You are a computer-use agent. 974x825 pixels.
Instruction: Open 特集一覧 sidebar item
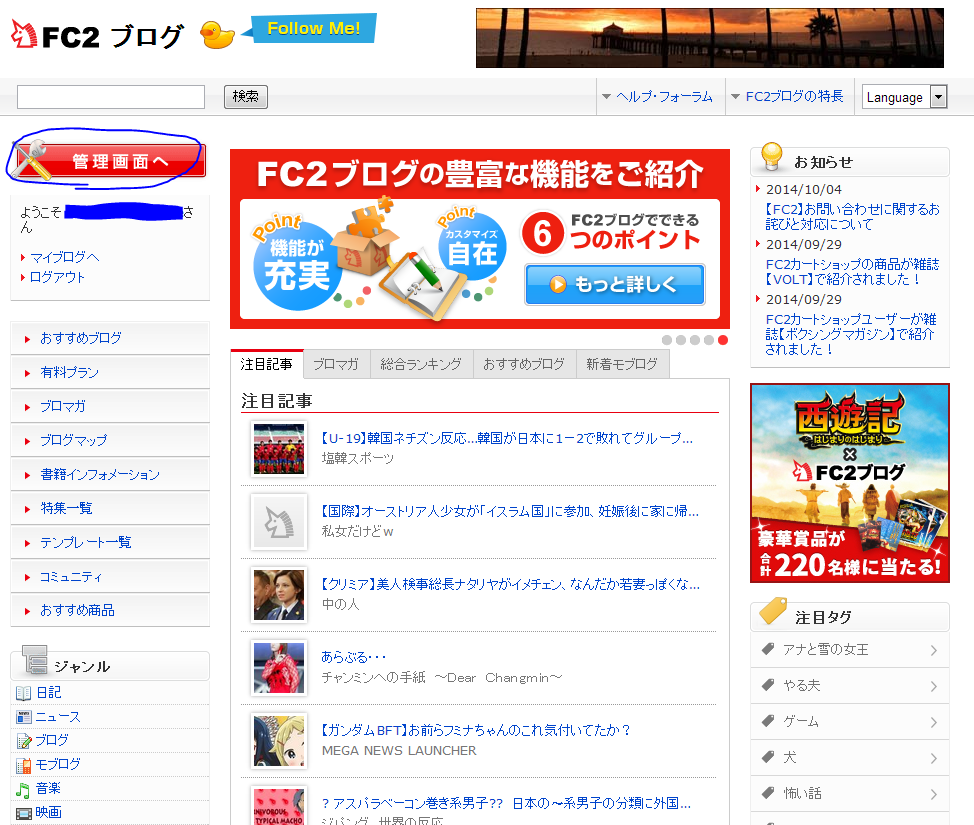[x=110, y=508]
